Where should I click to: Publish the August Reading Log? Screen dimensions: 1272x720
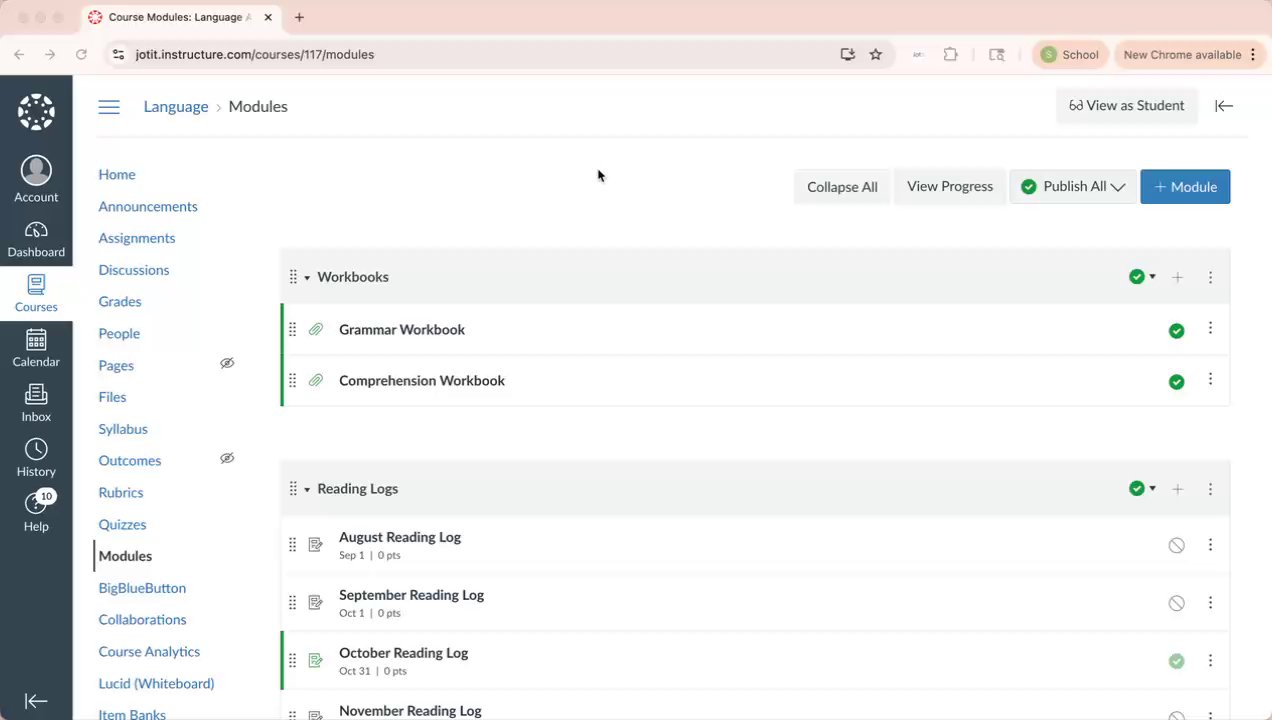coord(1176,545)
